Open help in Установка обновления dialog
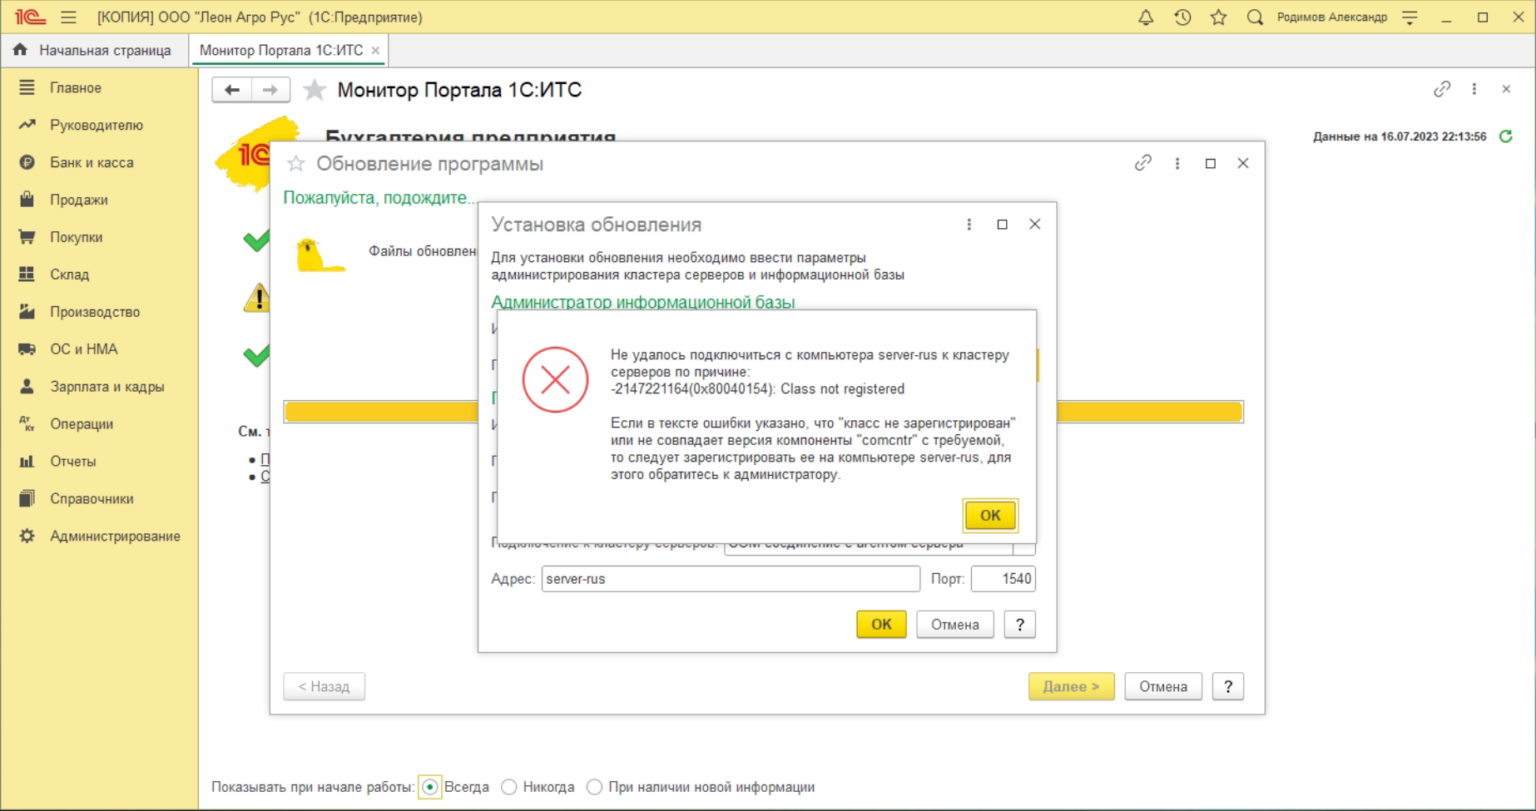The height and width of the screenshot is (811, 1536). (x=1019, y=624)
